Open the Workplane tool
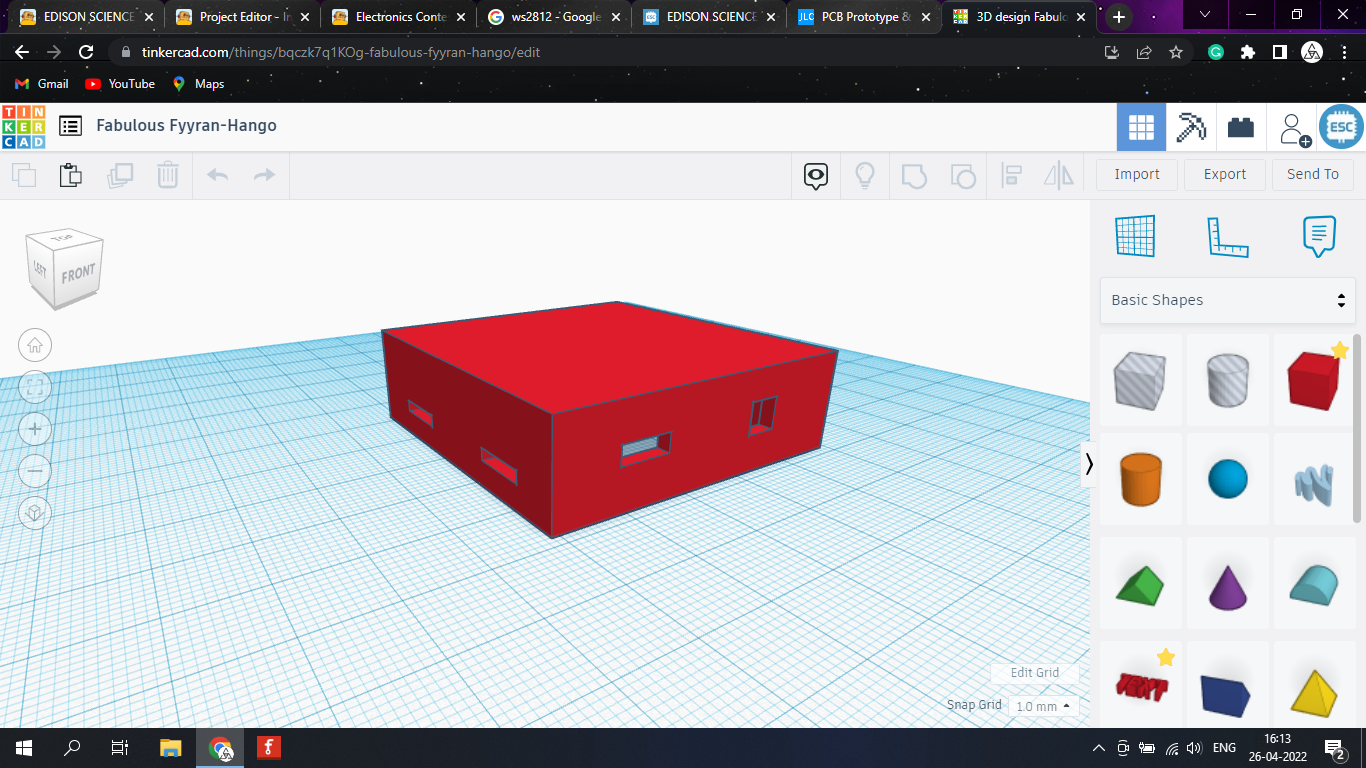This screenshot has width=1366, height=768. pyautogui.click(x=1135, y=237)
